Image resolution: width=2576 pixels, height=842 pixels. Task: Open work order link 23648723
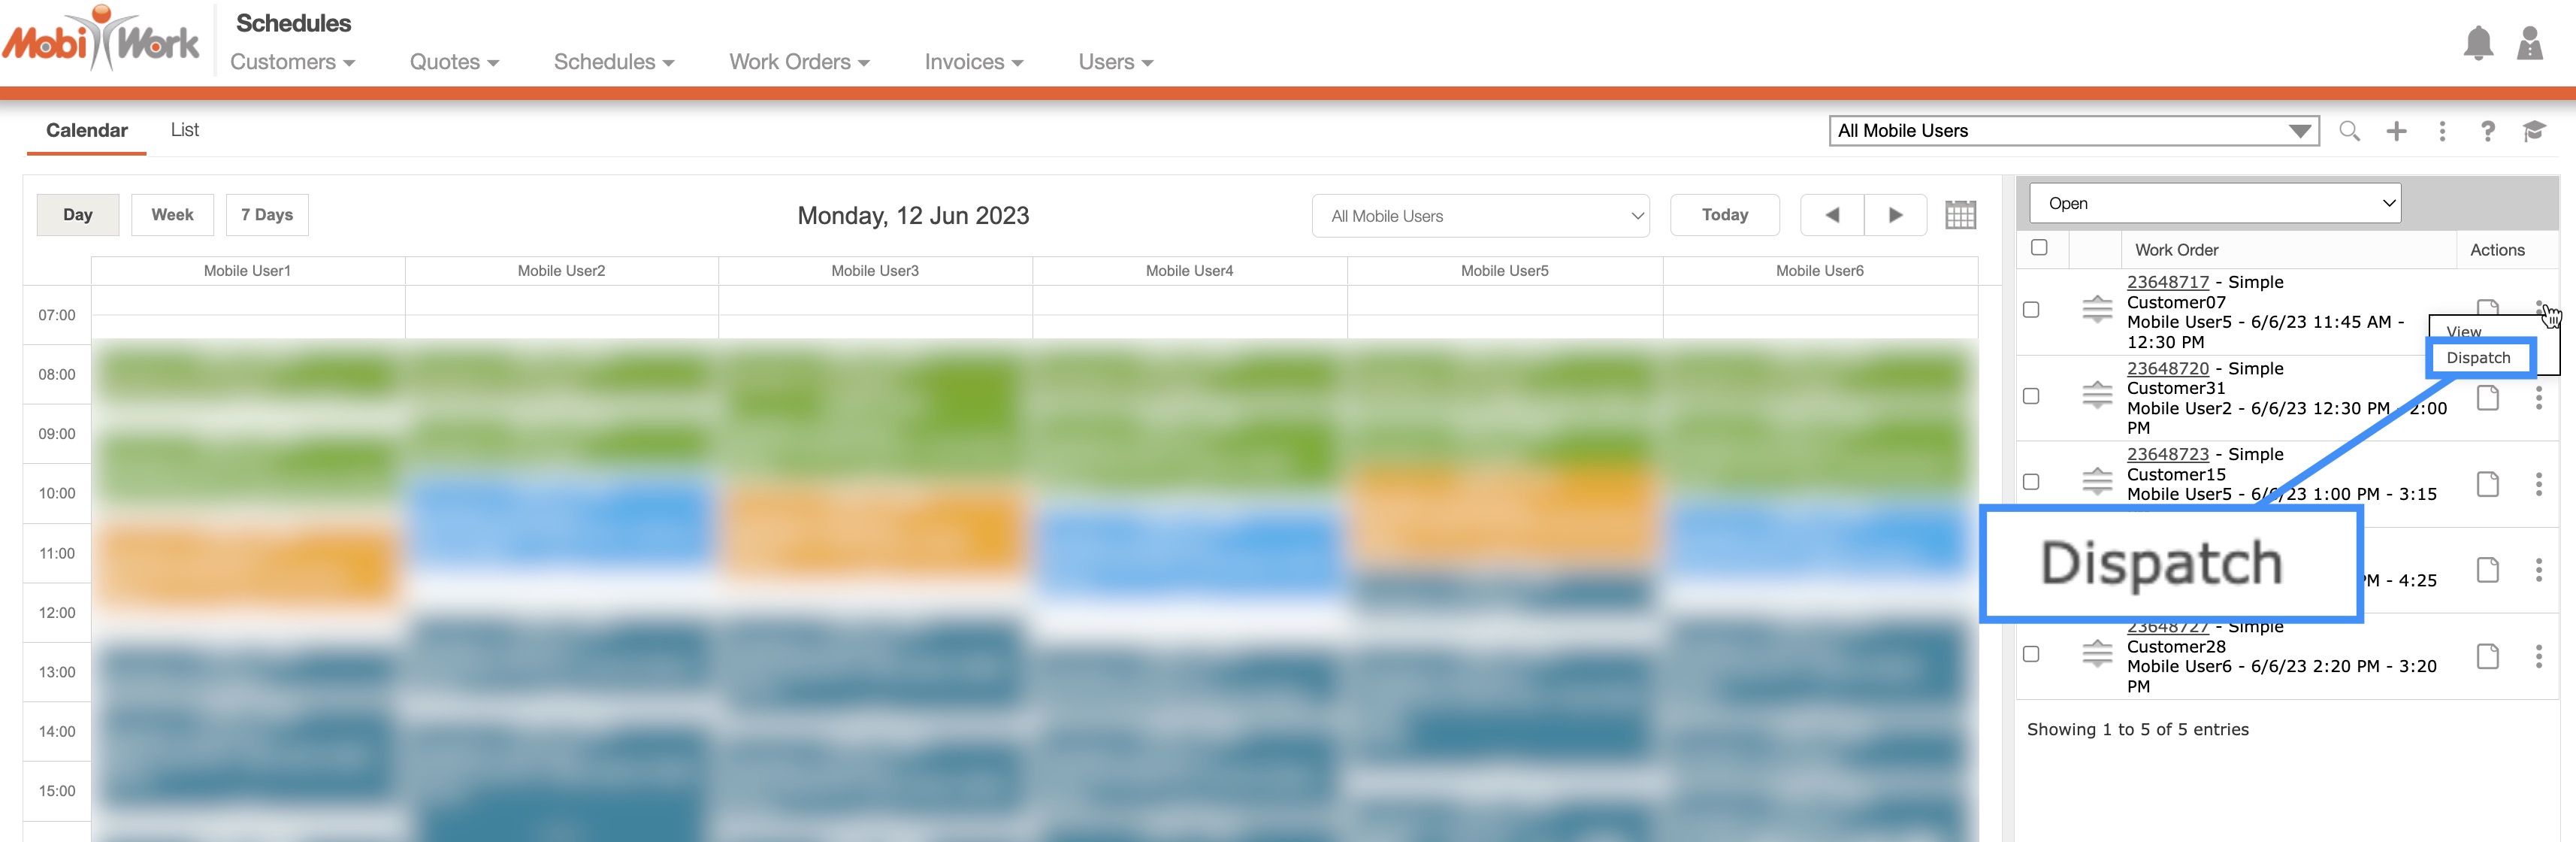pos(2167,454)
